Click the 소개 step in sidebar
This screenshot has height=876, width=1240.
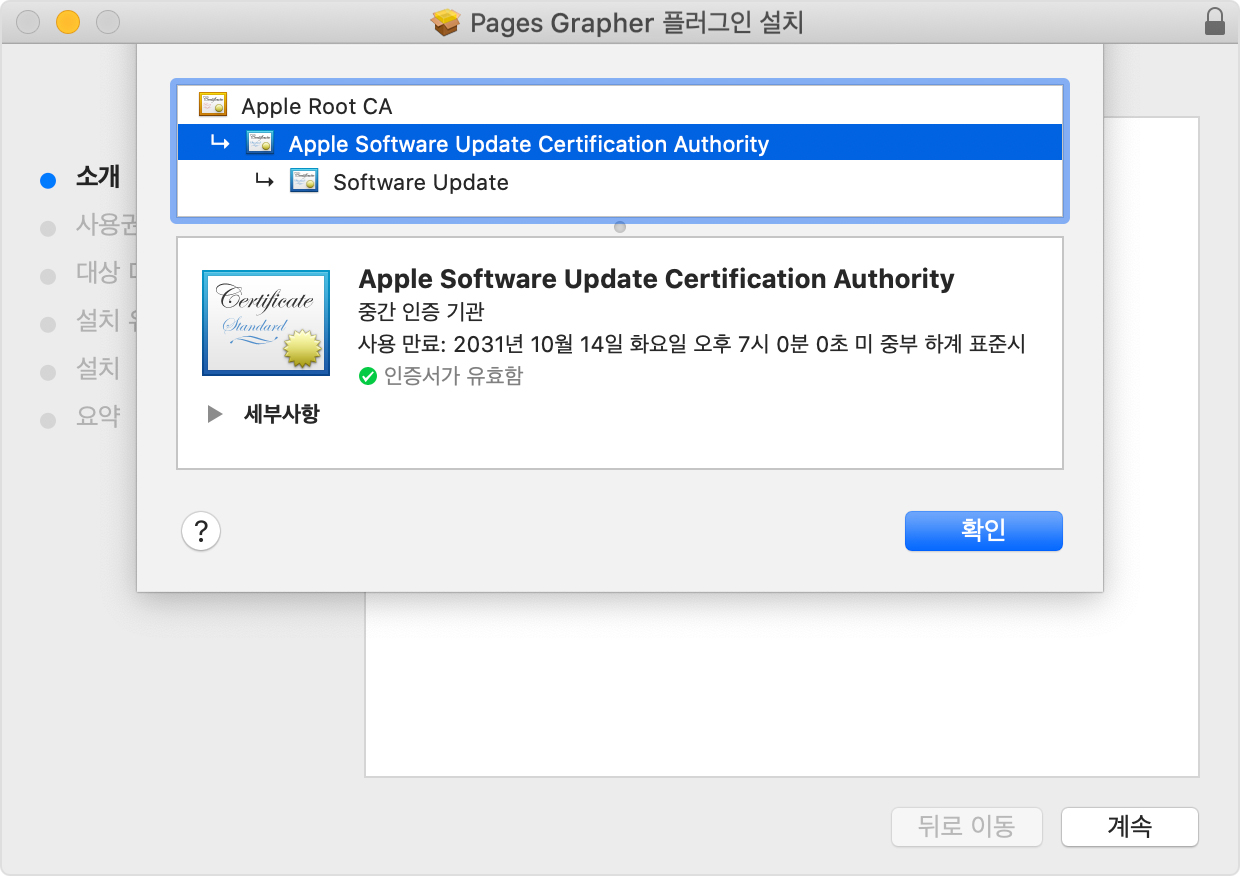click(98, 178)
